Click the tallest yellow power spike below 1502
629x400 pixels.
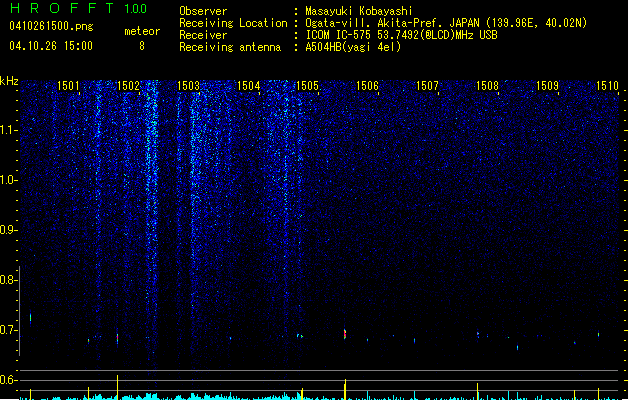tap(118, 387)
